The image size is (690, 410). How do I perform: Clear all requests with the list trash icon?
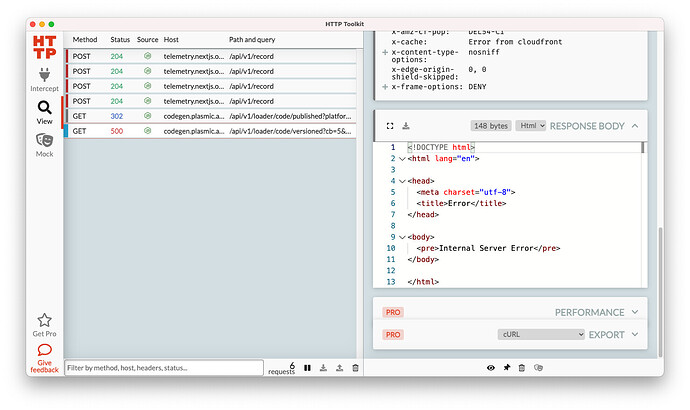356,368
